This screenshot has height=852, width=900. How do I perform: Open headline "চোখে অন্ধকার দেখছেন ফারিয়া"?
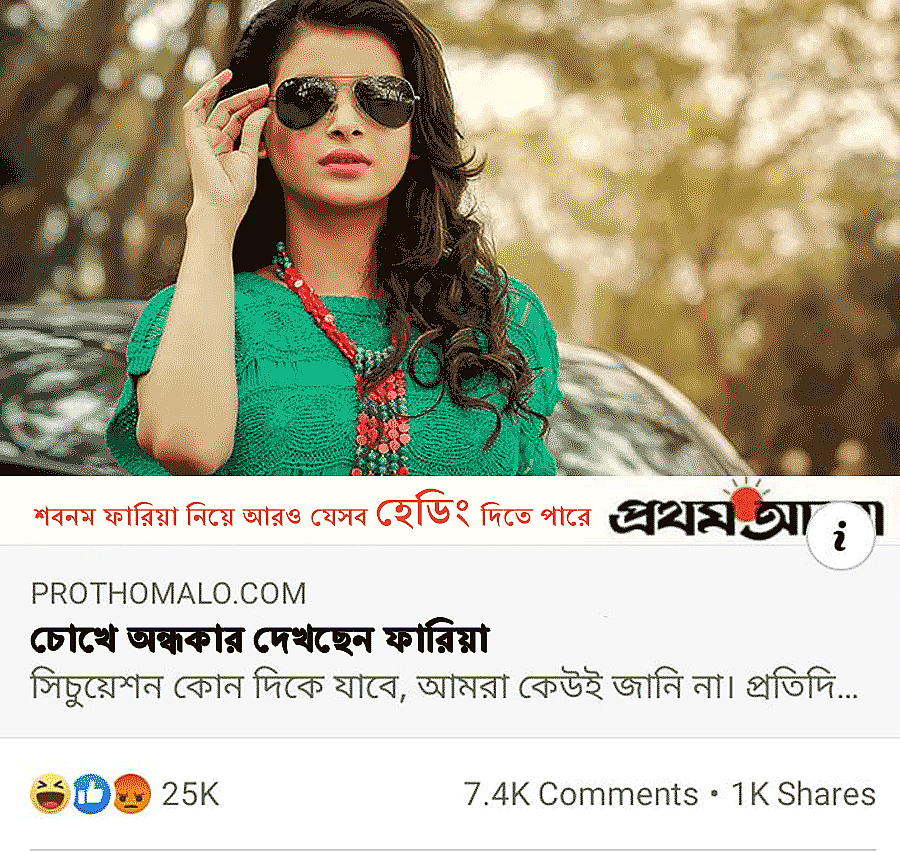click(260, 639)
